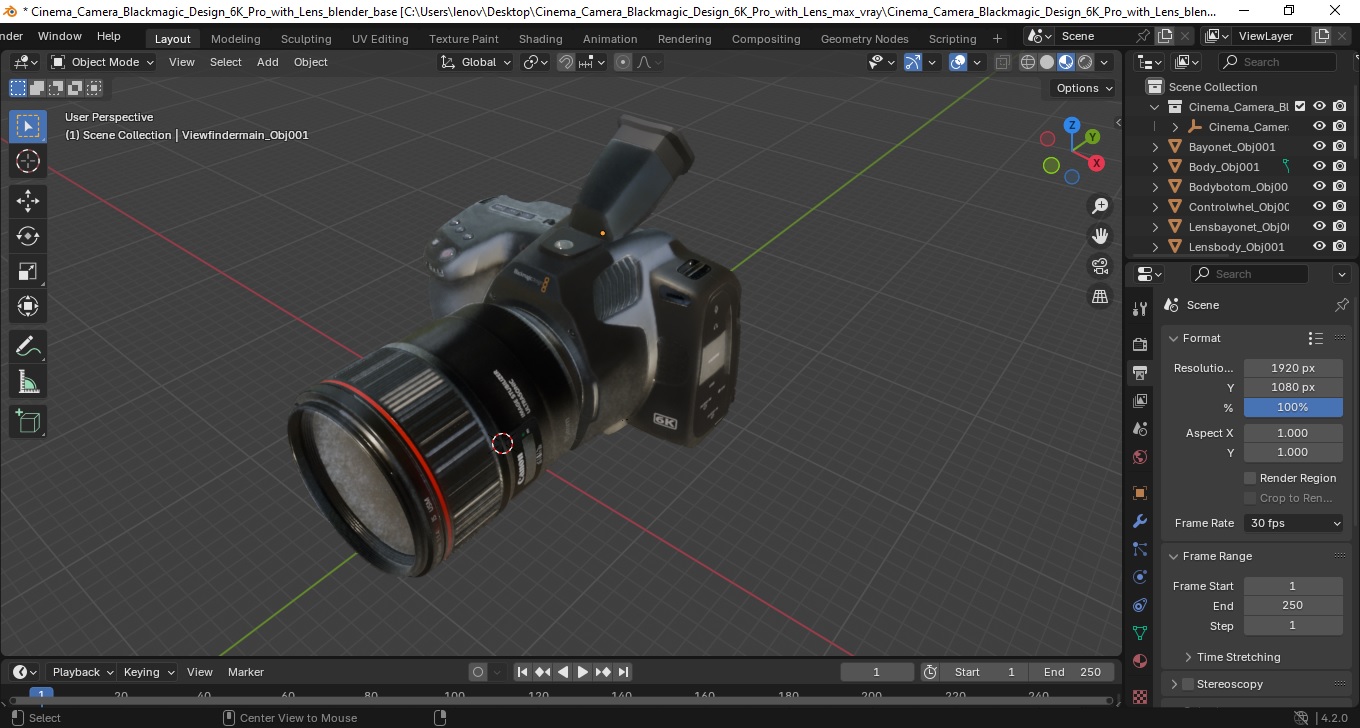Screen dimensions: 1360x728
Task: Switch to the Modeling workspace tab
Action: tap(236, 39)
